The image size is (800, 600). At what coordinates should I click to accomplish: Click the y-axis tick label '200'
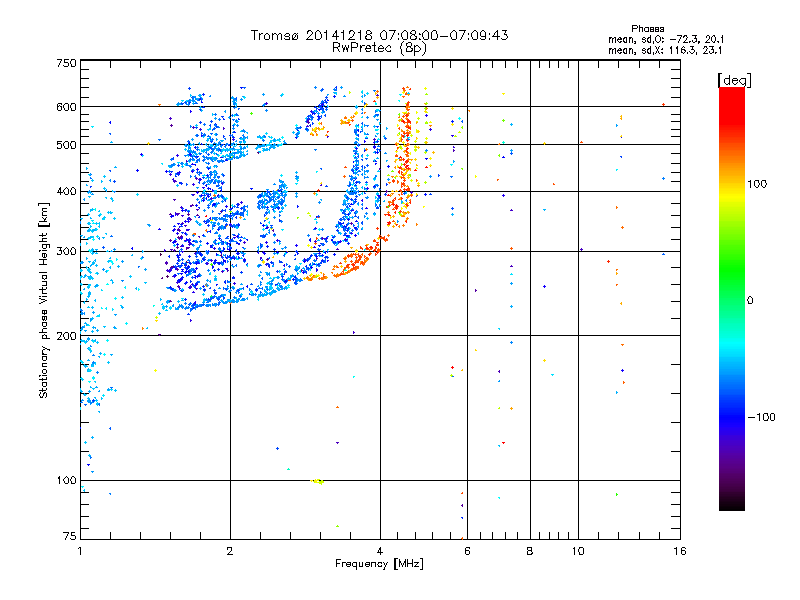(66, 336)
